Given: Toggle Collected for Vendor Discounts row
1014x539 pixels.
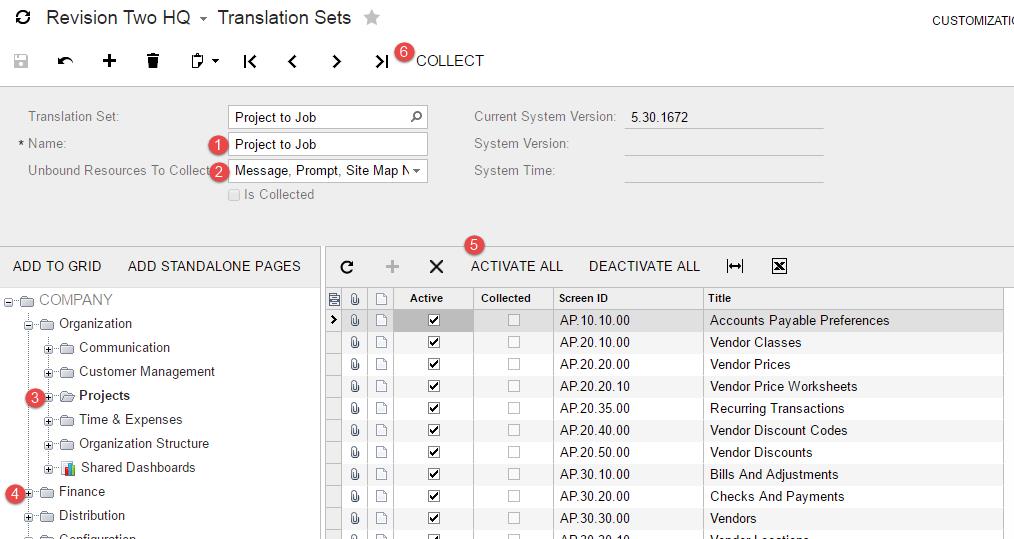Looking at the screenshot, I should pos(513,452).
